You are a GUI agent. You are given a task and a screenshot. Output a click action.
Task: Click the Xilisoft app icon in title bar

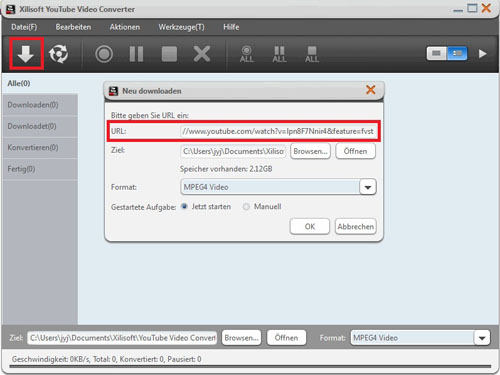click(10, 9)
